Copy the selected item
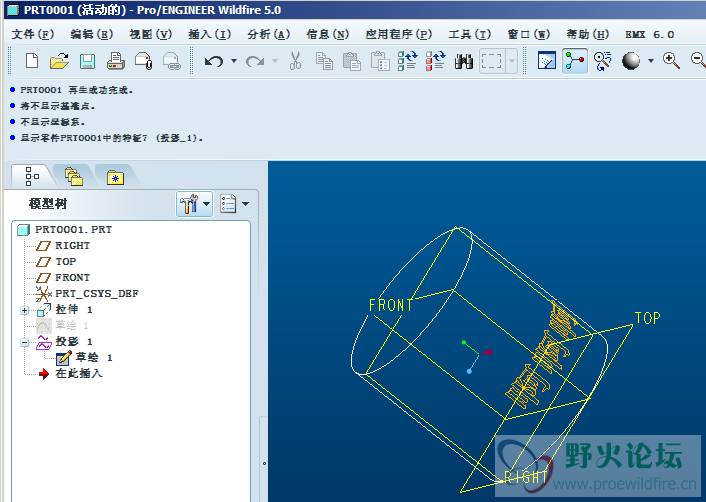 pyautogui.click(x=324, y=61)
